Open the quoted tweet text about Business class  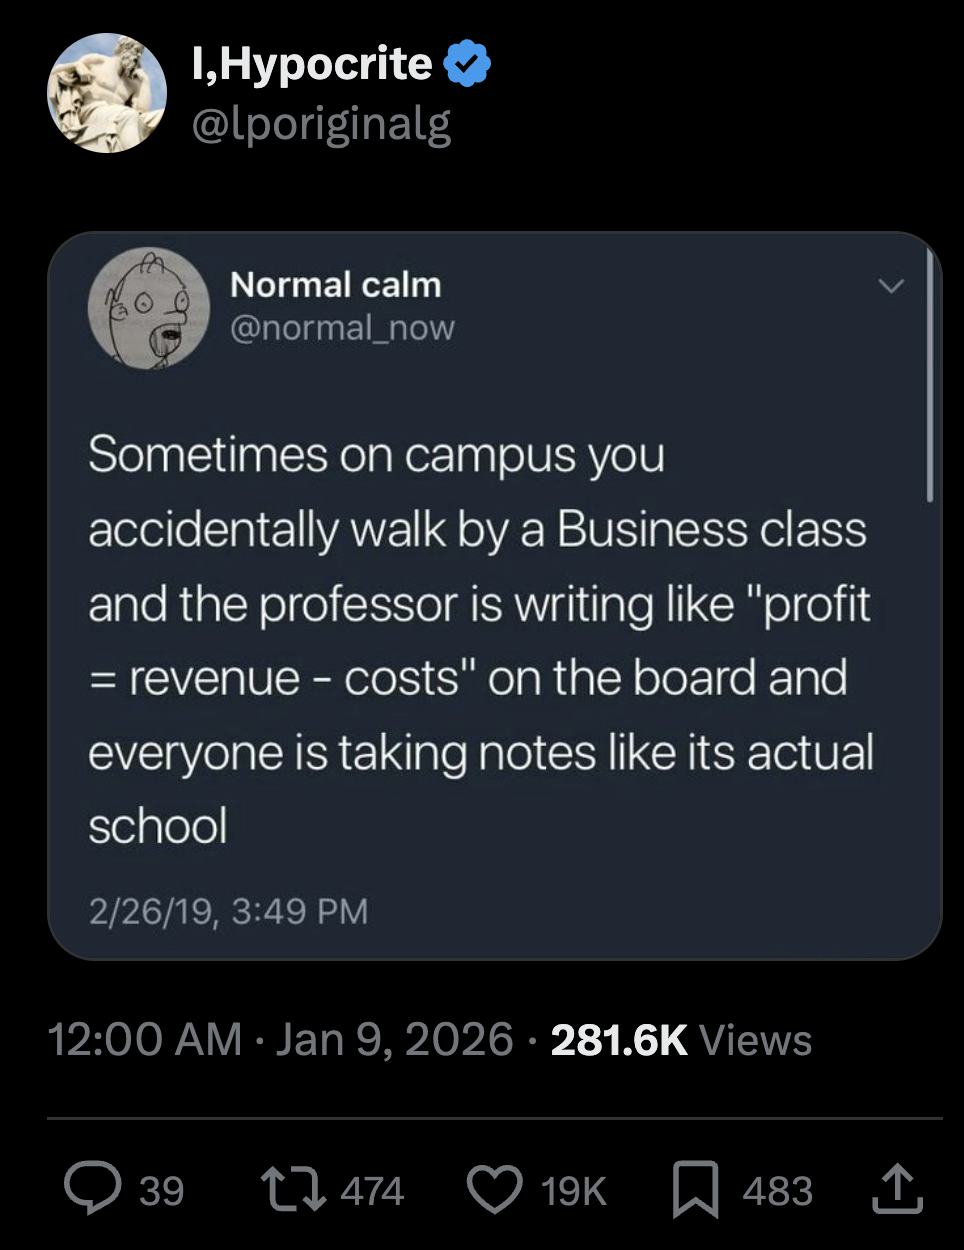click(x=480, y=640)
